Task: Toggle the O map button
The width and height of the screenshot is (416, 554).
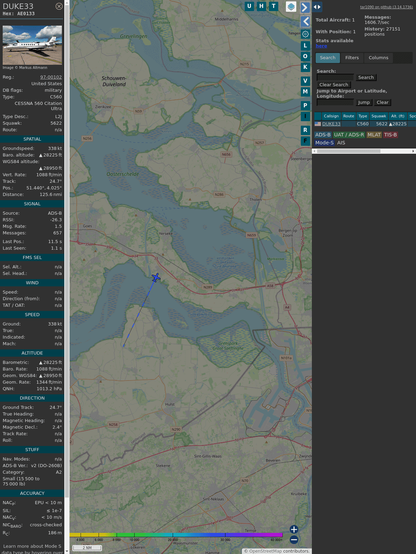Action: coord(305,56)
